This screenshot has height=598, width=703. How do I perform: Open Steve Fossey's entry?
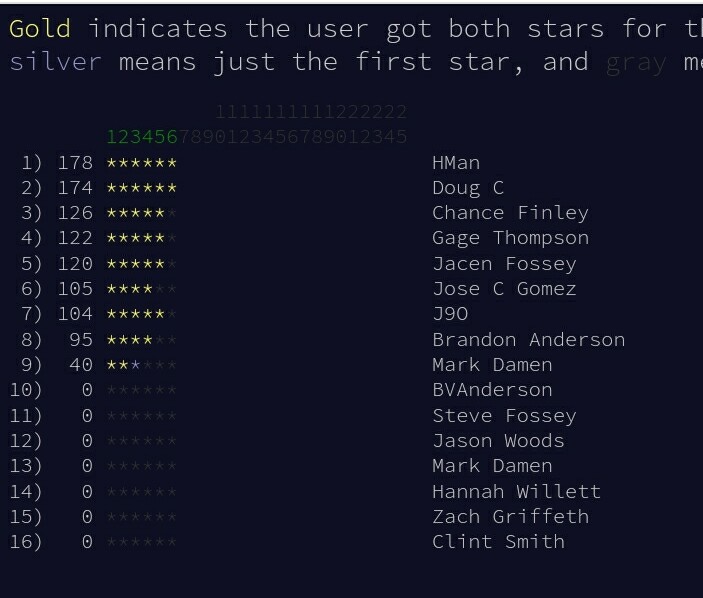click(504, 416)
